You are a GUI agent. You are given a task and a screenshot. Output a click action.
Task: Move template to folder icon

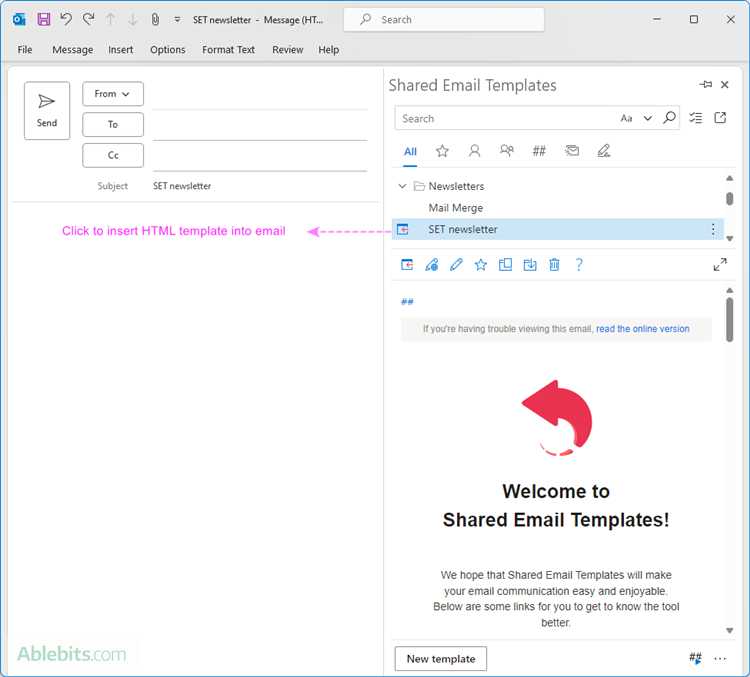pyautogui.click(x=529, y=265)
